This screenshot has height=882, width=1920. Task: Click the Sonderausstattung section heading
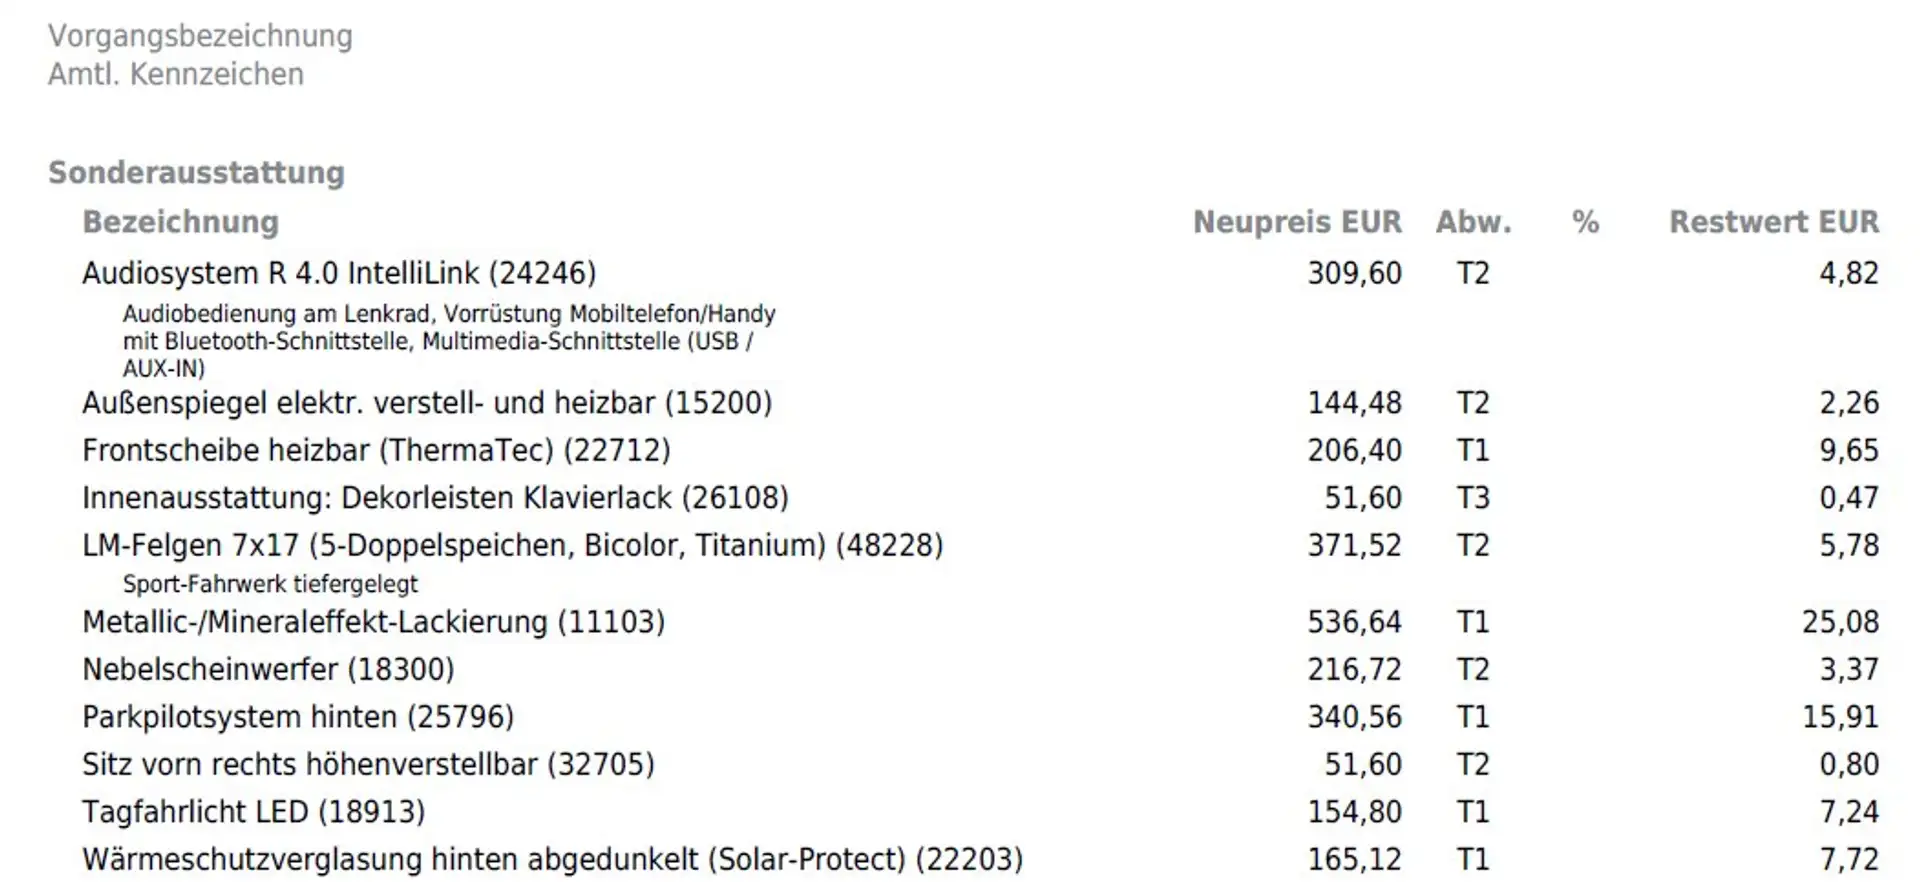click(196, 173)
